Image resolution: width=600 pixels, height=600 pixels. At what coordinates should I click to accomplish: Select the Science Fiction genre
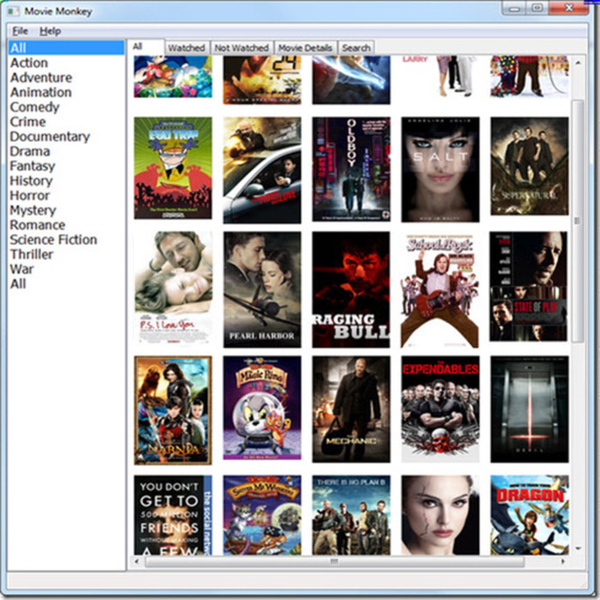[54, 240]
